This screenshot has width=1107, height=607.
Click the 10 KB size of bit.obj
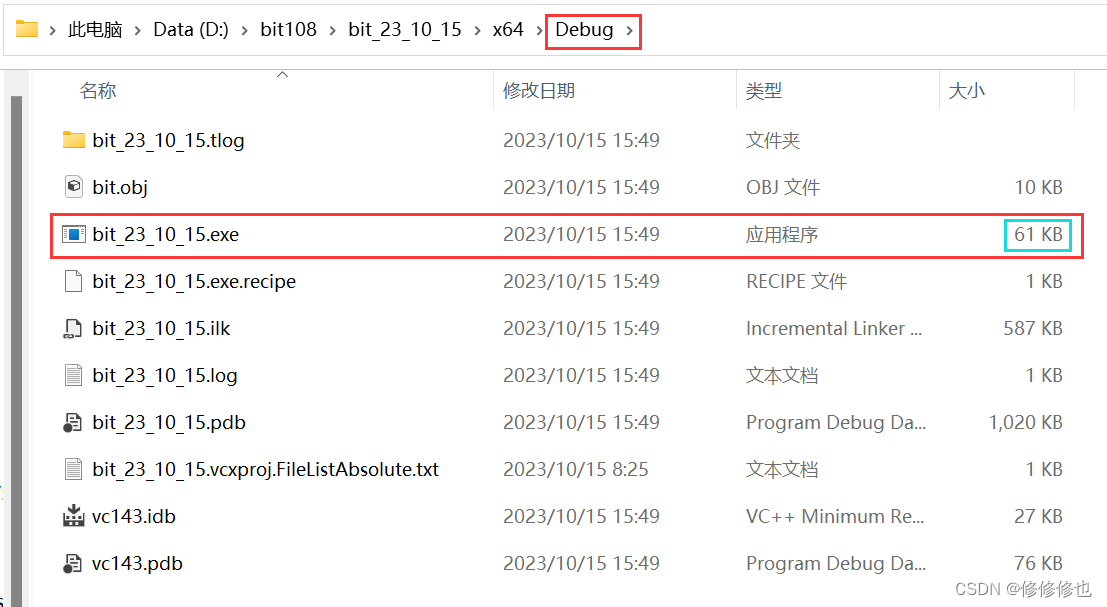pyautogui.click(x=1038, y=187)
